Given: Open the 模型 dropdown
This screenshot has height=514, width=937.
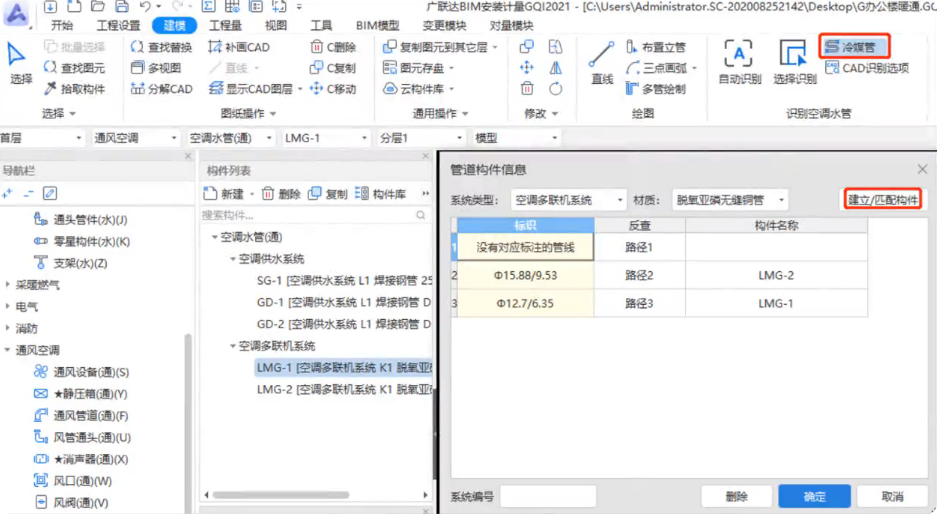Looking at the screenshot, I should click(x=516, y=138).
